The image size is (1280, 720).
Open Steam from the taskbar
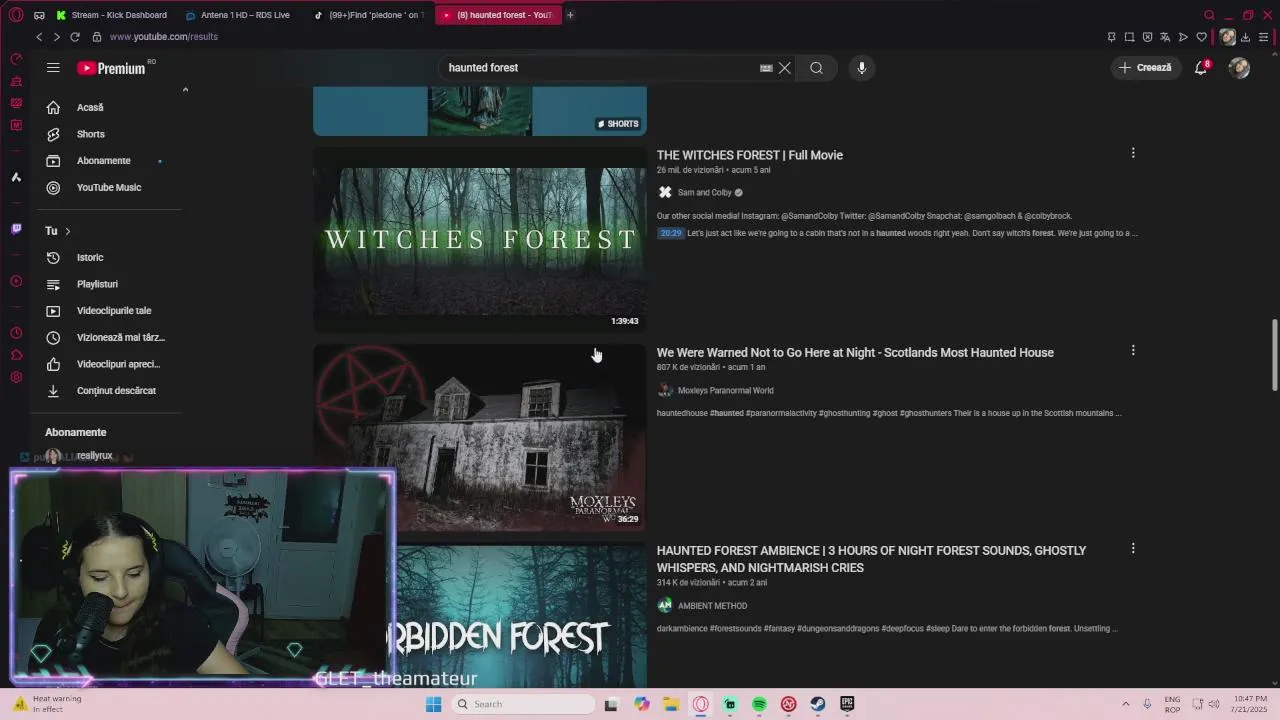tap(818, 704)
